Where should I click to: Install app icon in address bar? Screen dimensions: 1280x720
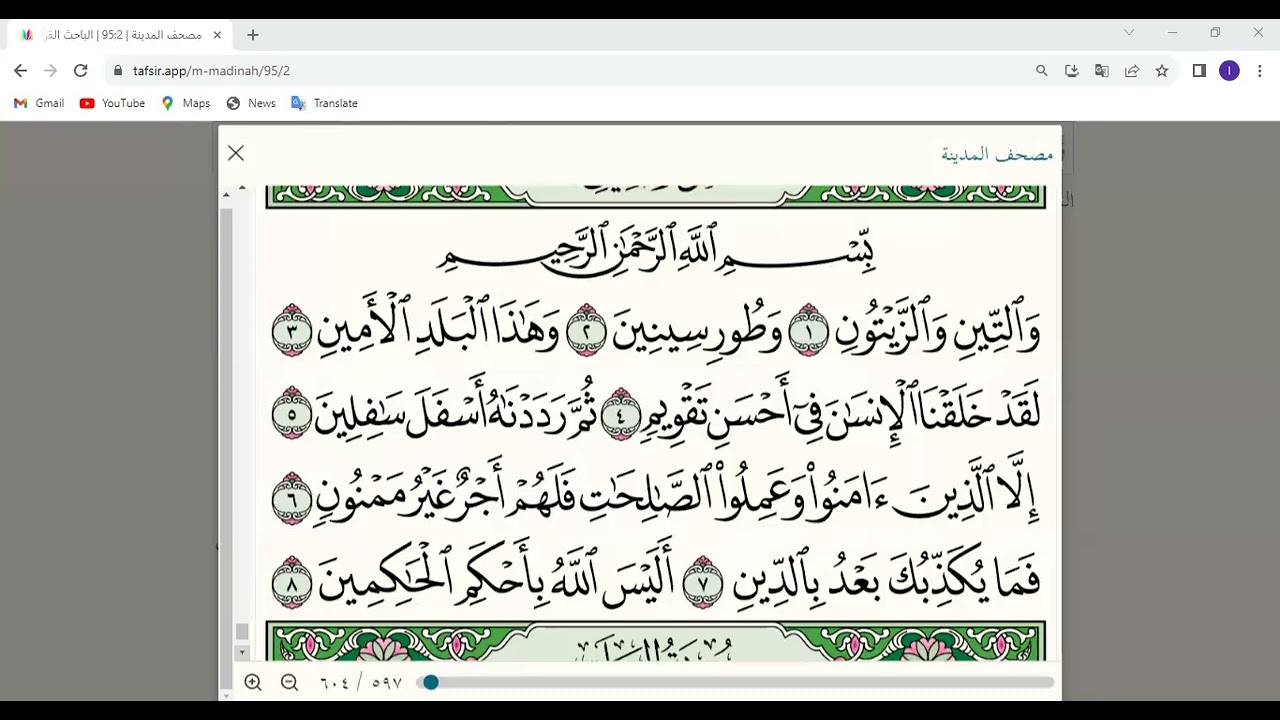[x=1072, y=71]
